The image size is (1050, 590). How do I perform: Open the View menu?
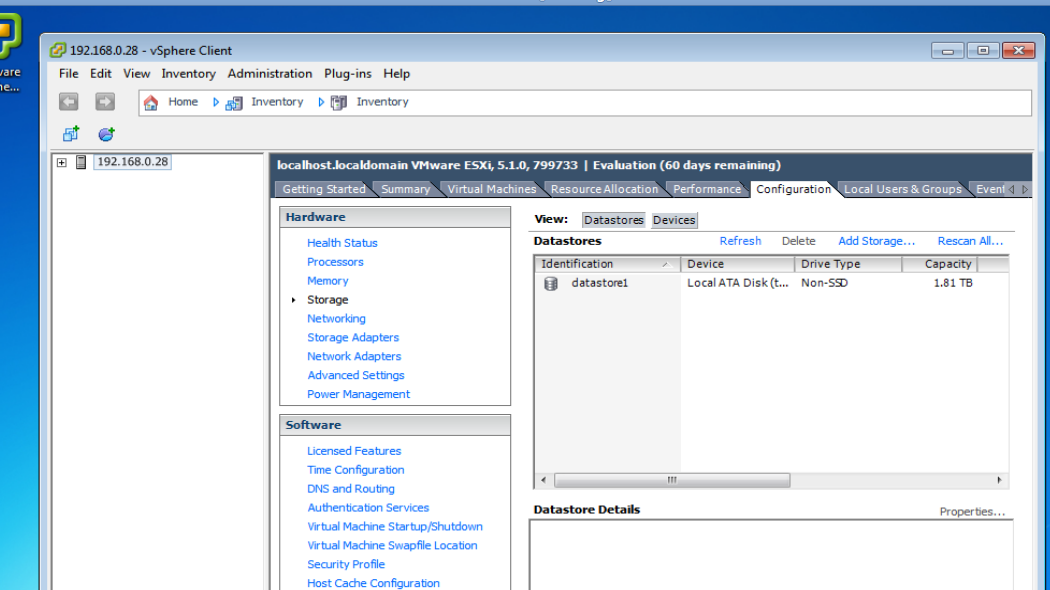click(136, 74)
